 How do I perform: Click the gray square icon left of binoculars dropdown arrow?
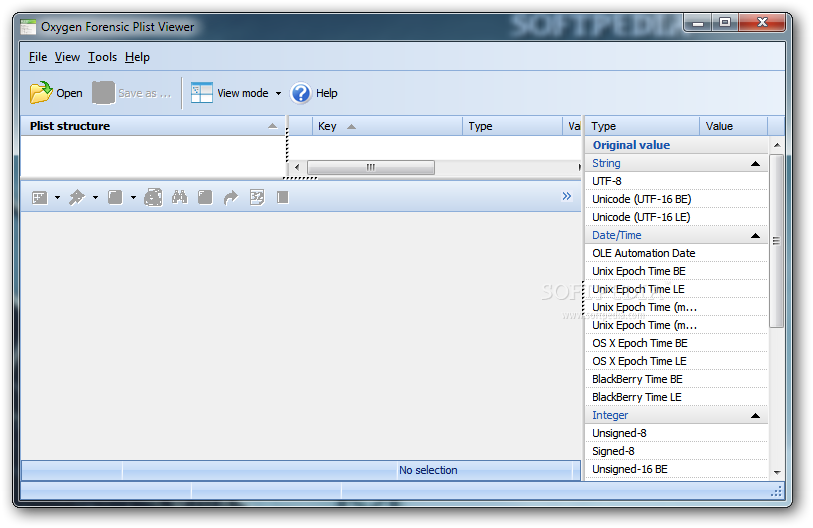[115, 197]
